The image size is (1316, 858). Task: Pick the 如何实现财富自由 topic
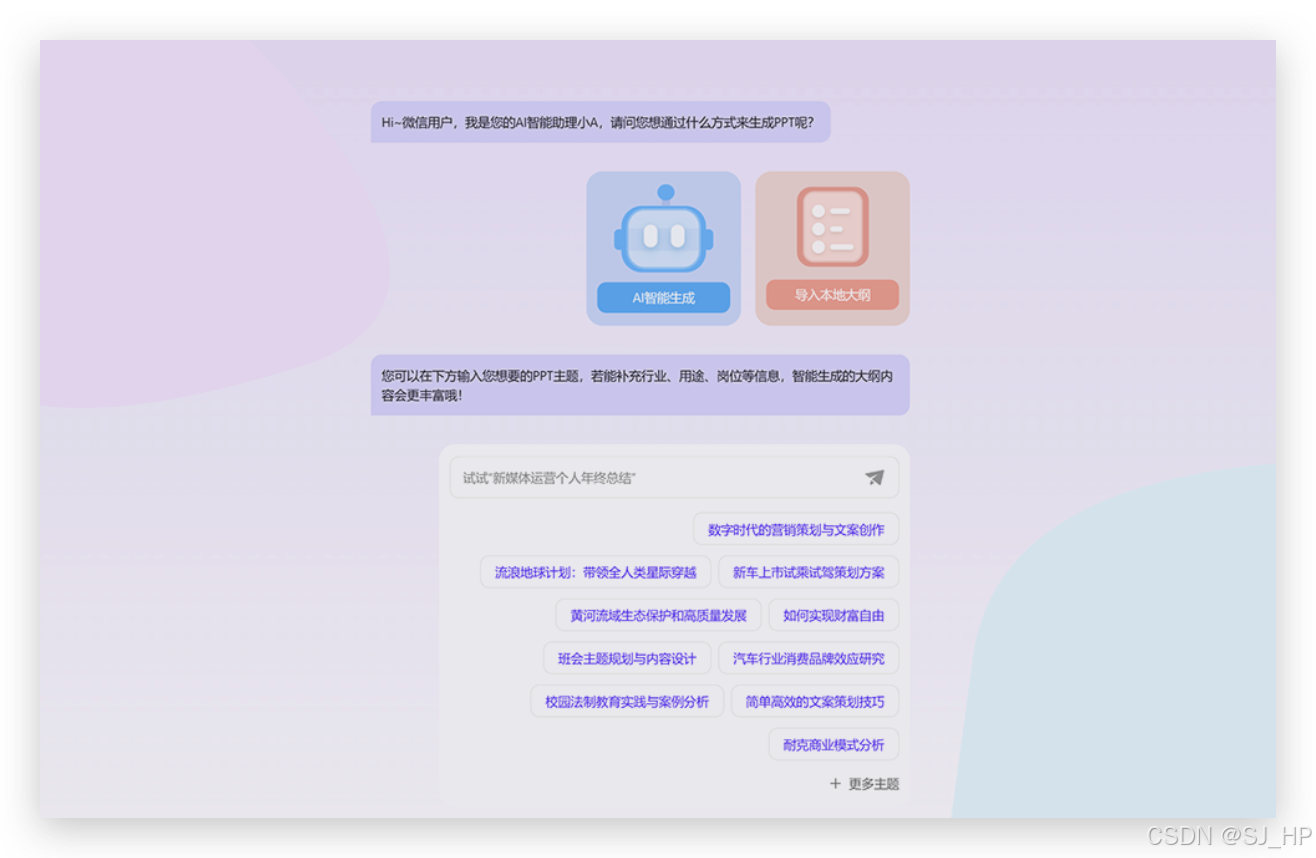pyautogui.click(x=833, y=616)
